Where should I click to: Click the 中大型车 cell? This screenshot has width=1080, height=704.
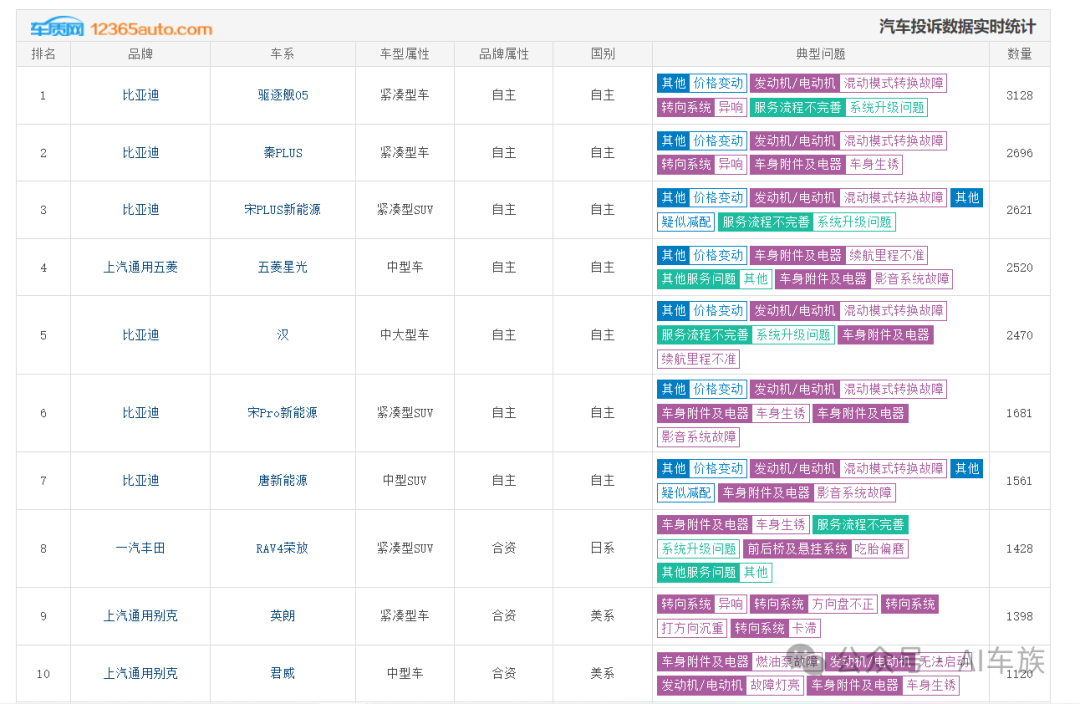(405, 335)
